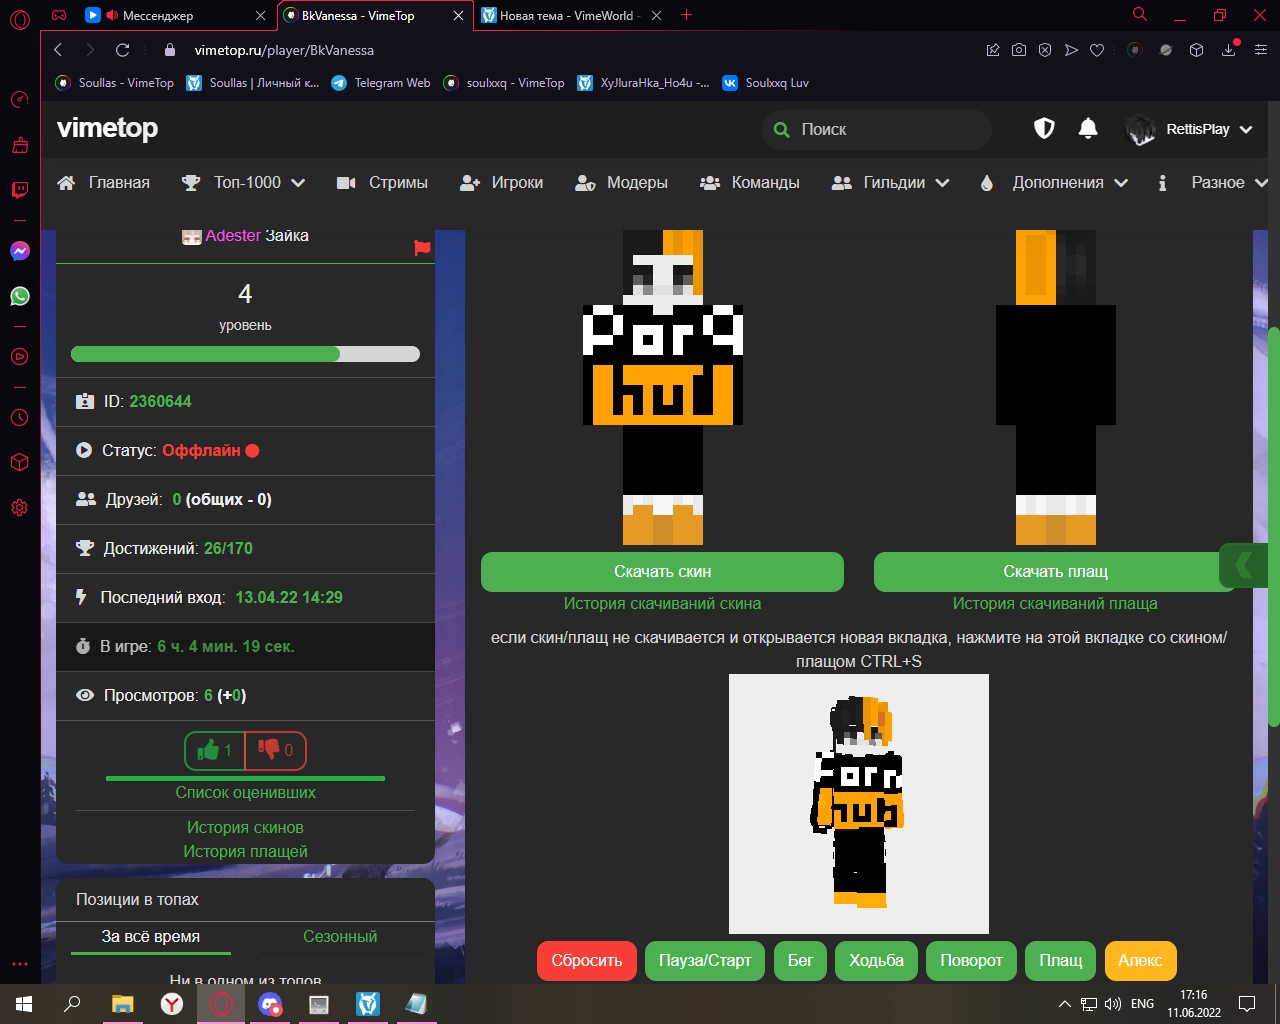The image size is (1280, 1024).
Task: Open Messenger in Opera sidebar
Action: click(x=20, y=251)
